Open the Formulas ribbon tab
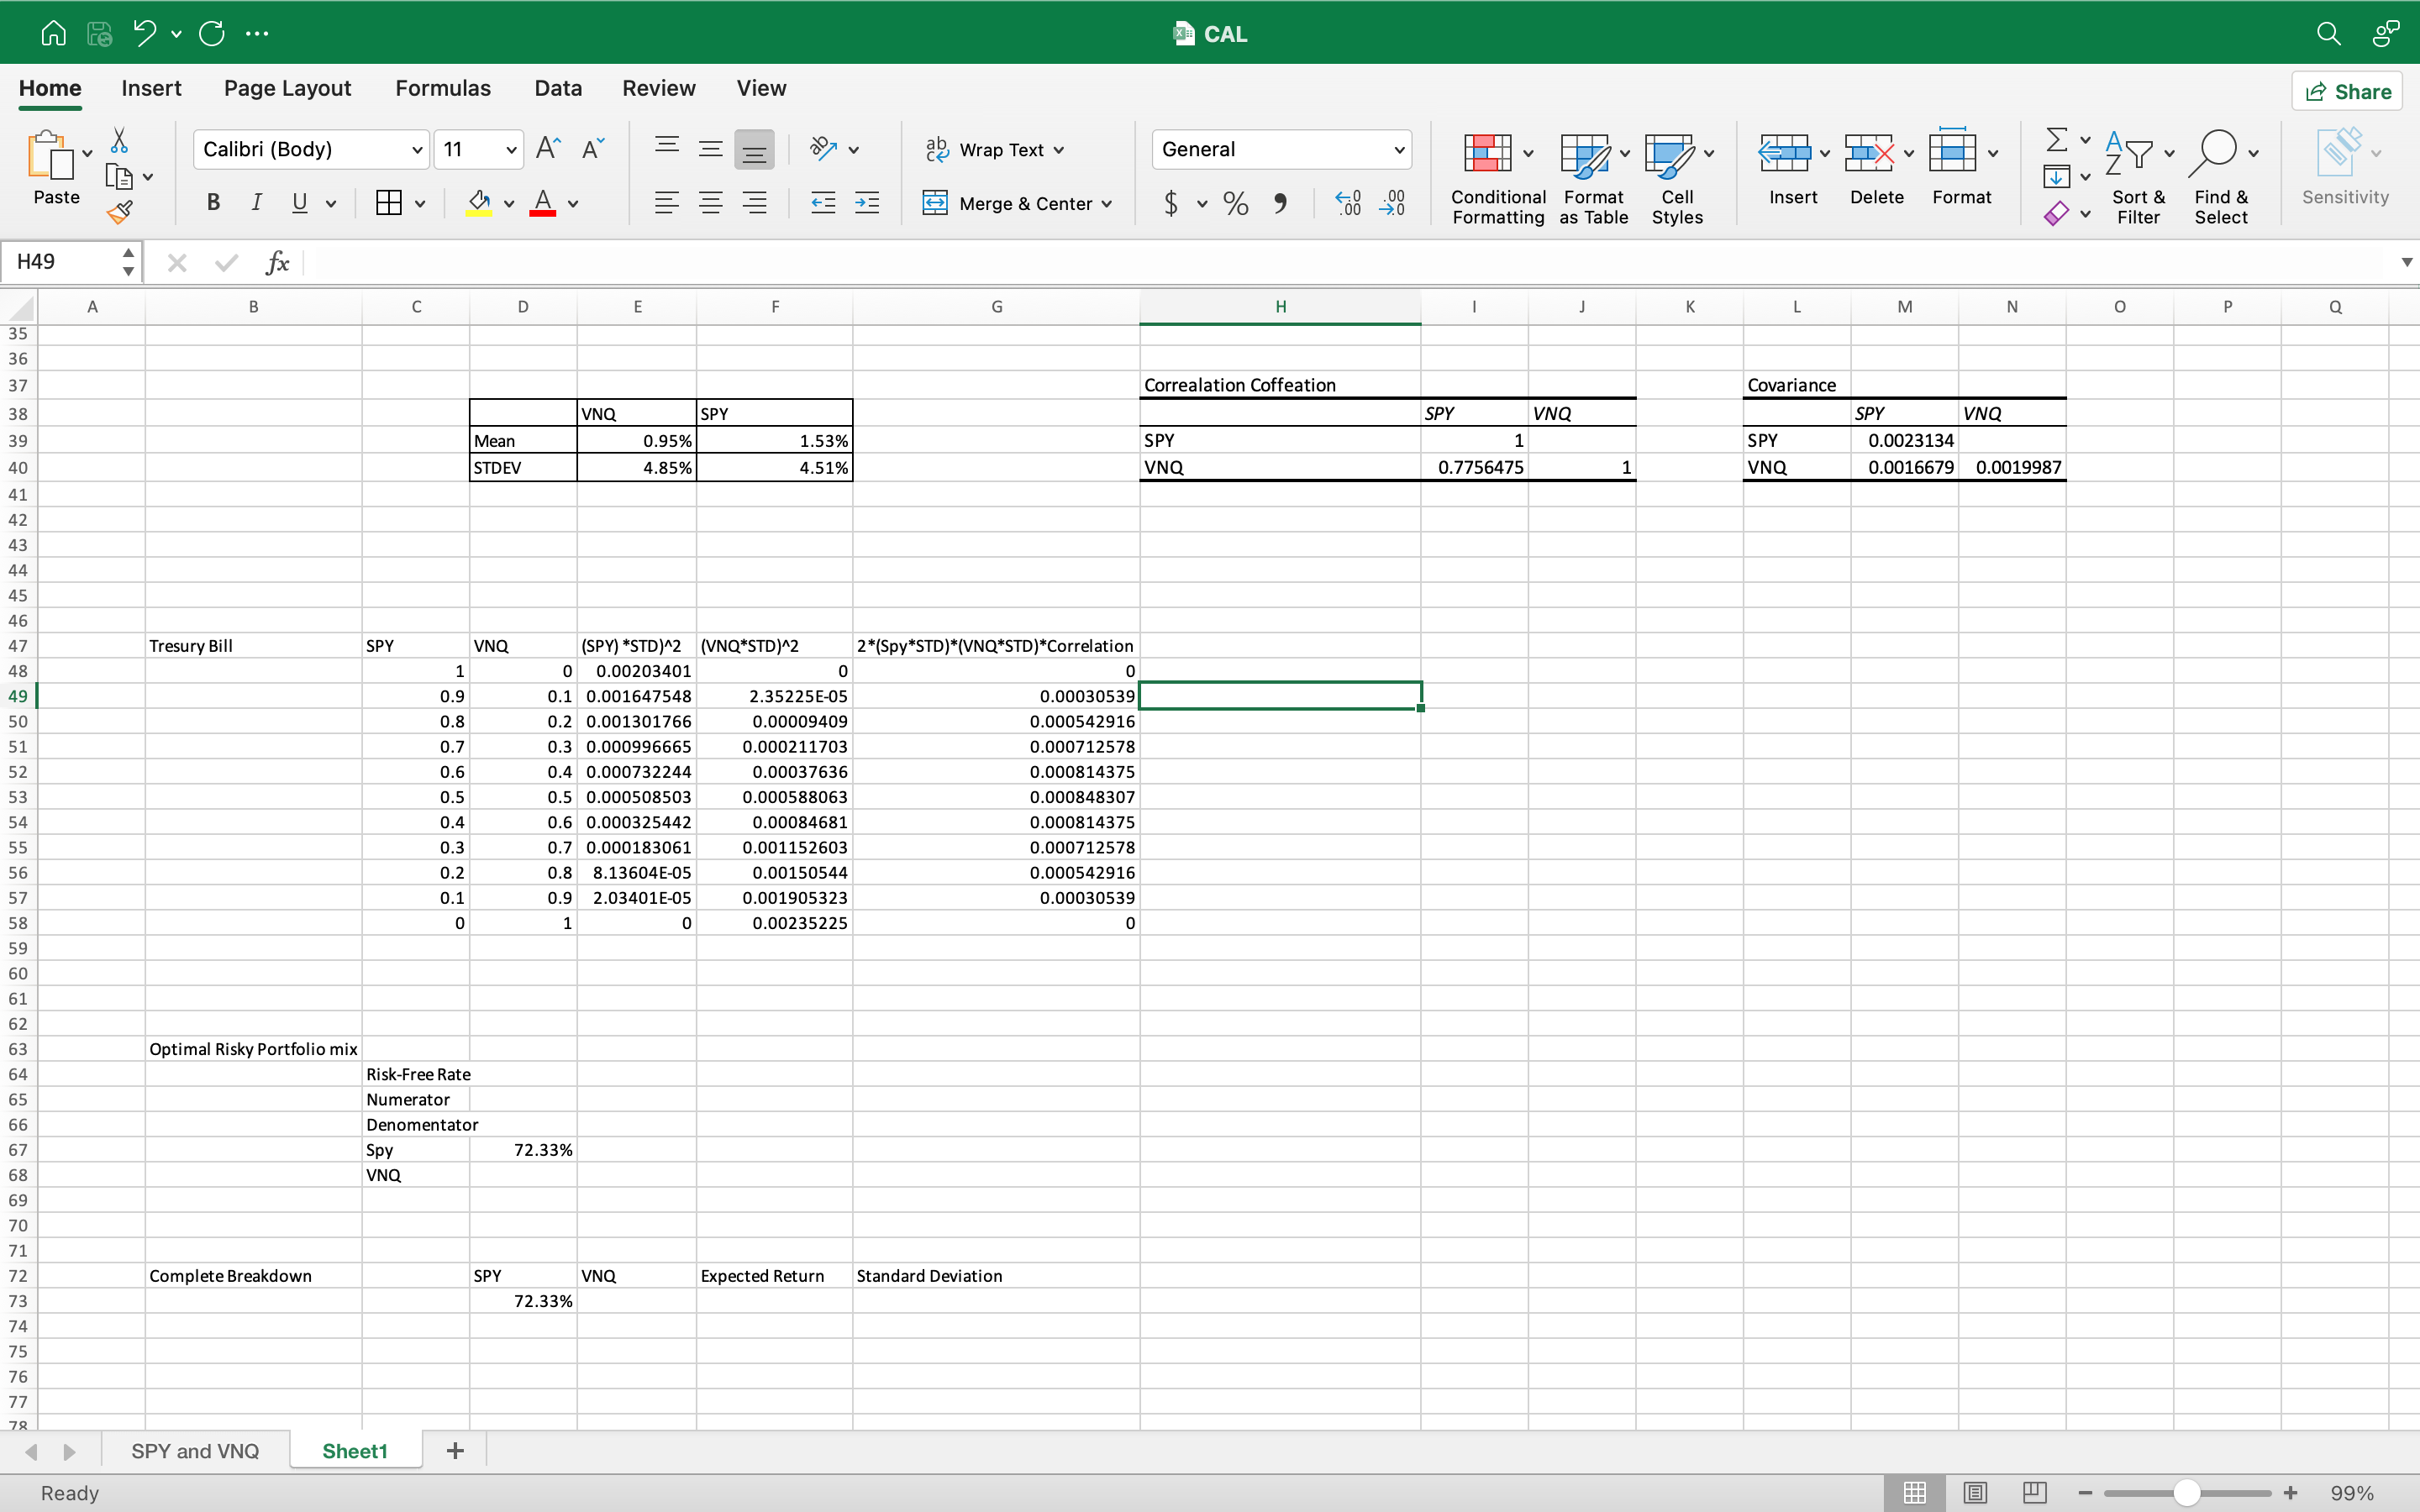This screenshot has width=2420, height=1512. (442, 88)
